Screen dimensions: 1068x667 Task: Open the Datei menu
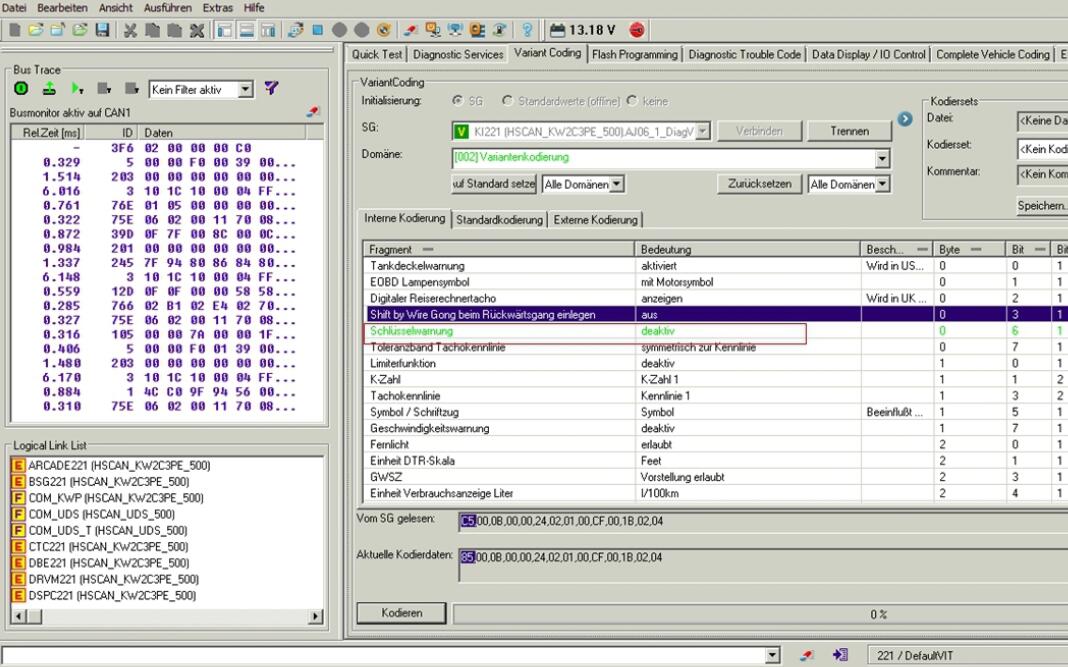pos(14,7)
